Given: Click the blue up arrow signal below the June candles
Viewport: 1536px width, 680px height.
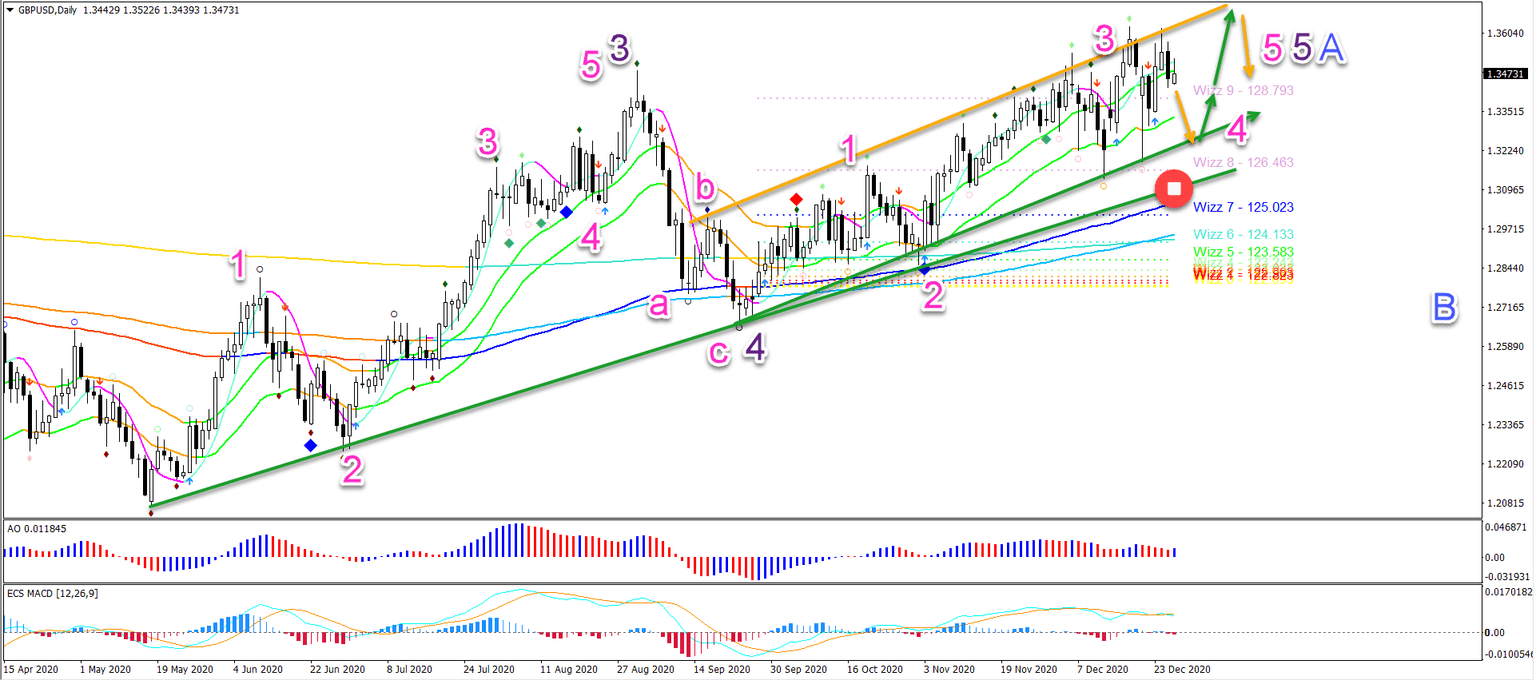Looking at the screenshot, I should (x=355, y=425).
